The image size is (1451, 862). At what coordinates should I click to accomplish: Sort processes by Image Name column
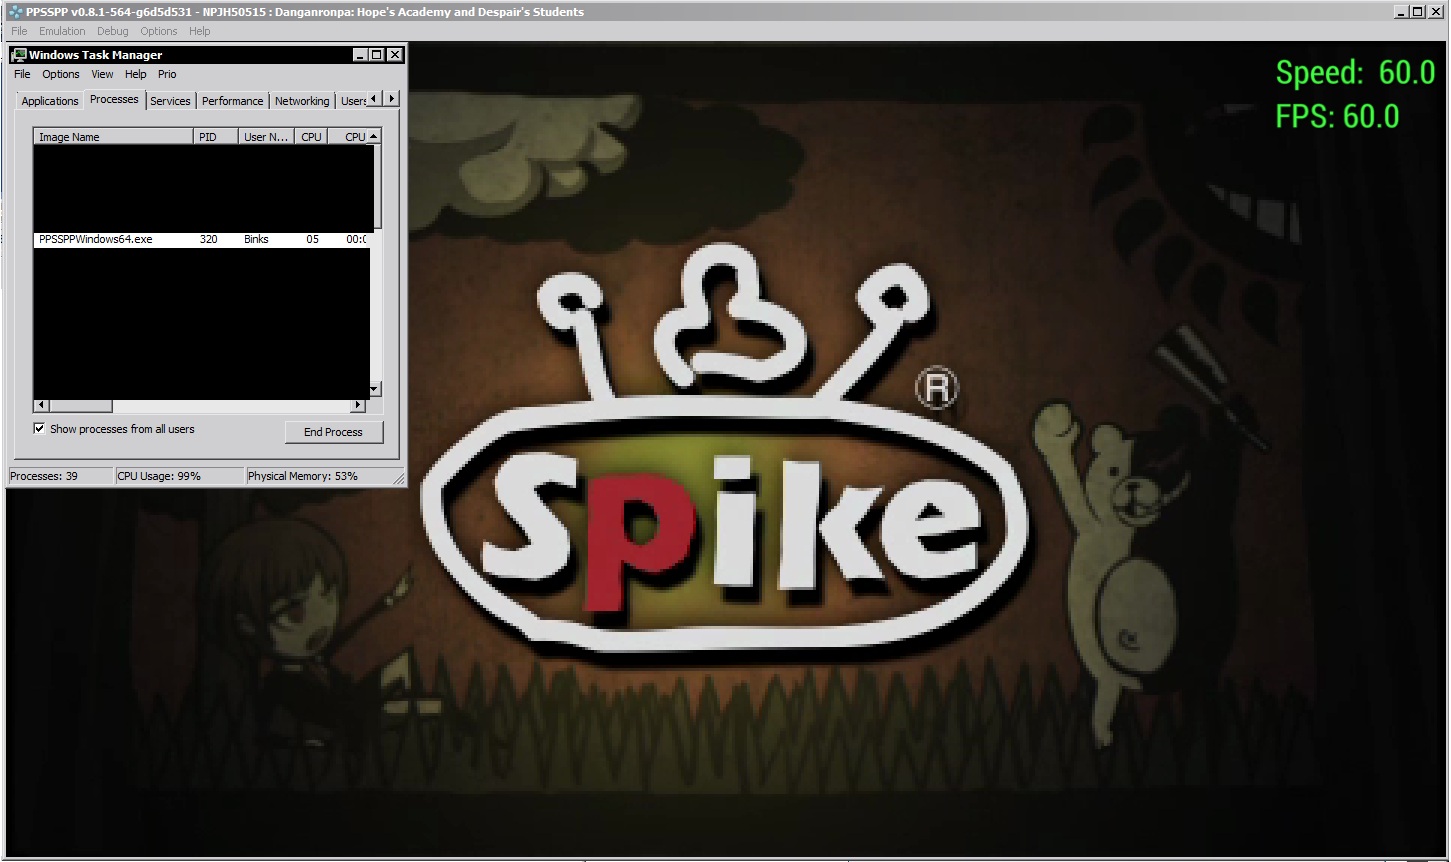[112, 137]
